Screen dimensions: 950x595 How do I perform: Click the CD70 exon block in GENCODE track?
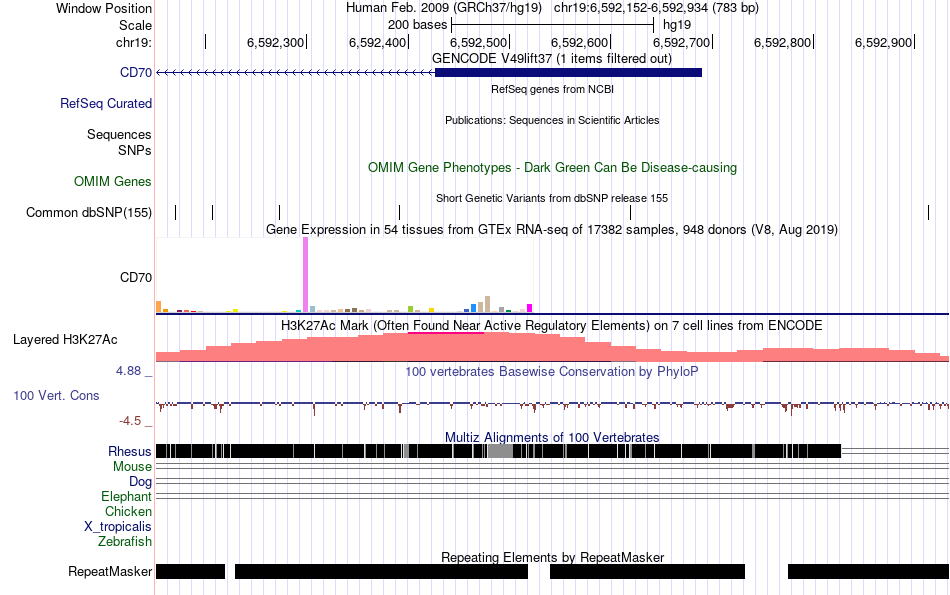pos(568,73)
